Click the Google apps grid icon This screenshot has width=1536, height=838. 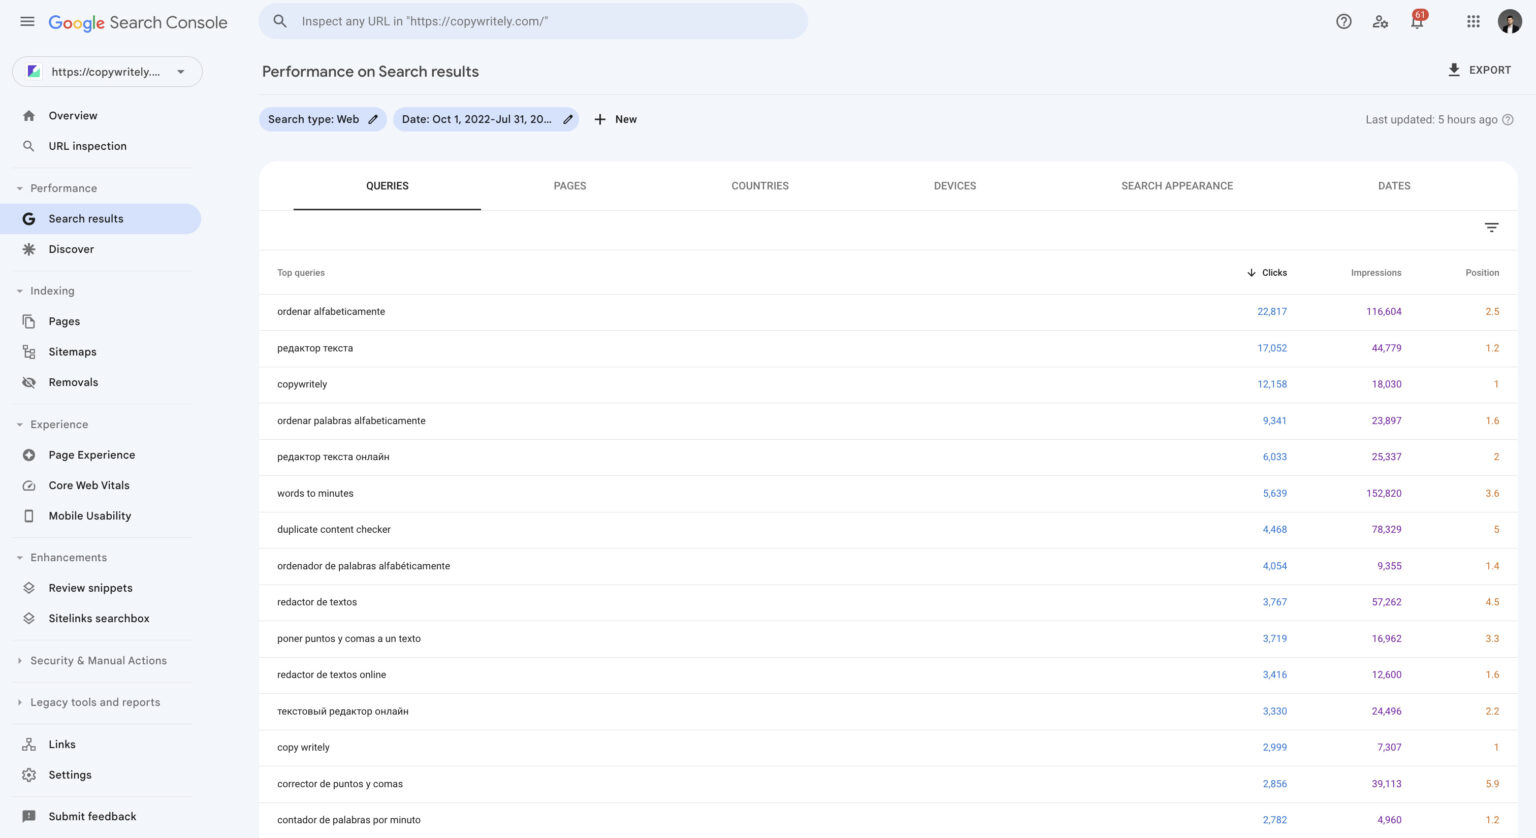coord(1473,21)
